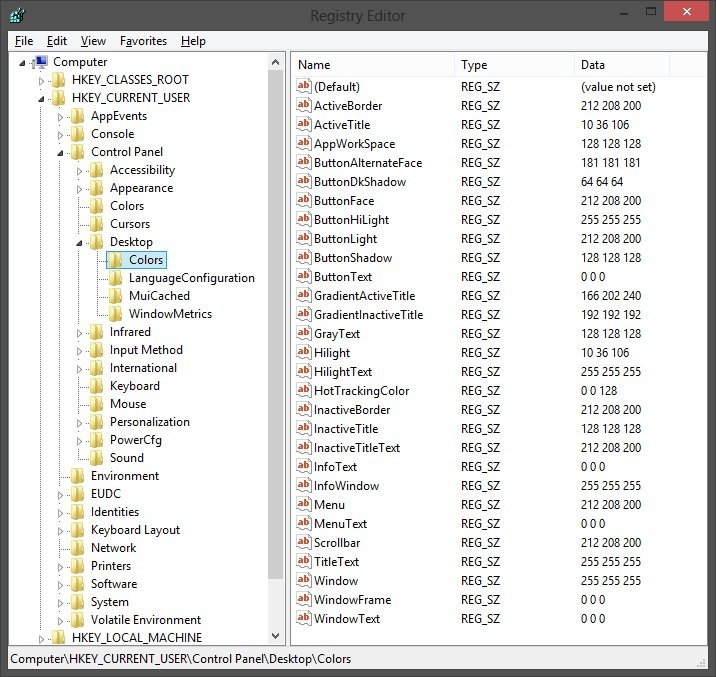The width and height of the screenshot is (716, 677).
Task: Click the string icon beside (Default) value
Action: point(304,86)
